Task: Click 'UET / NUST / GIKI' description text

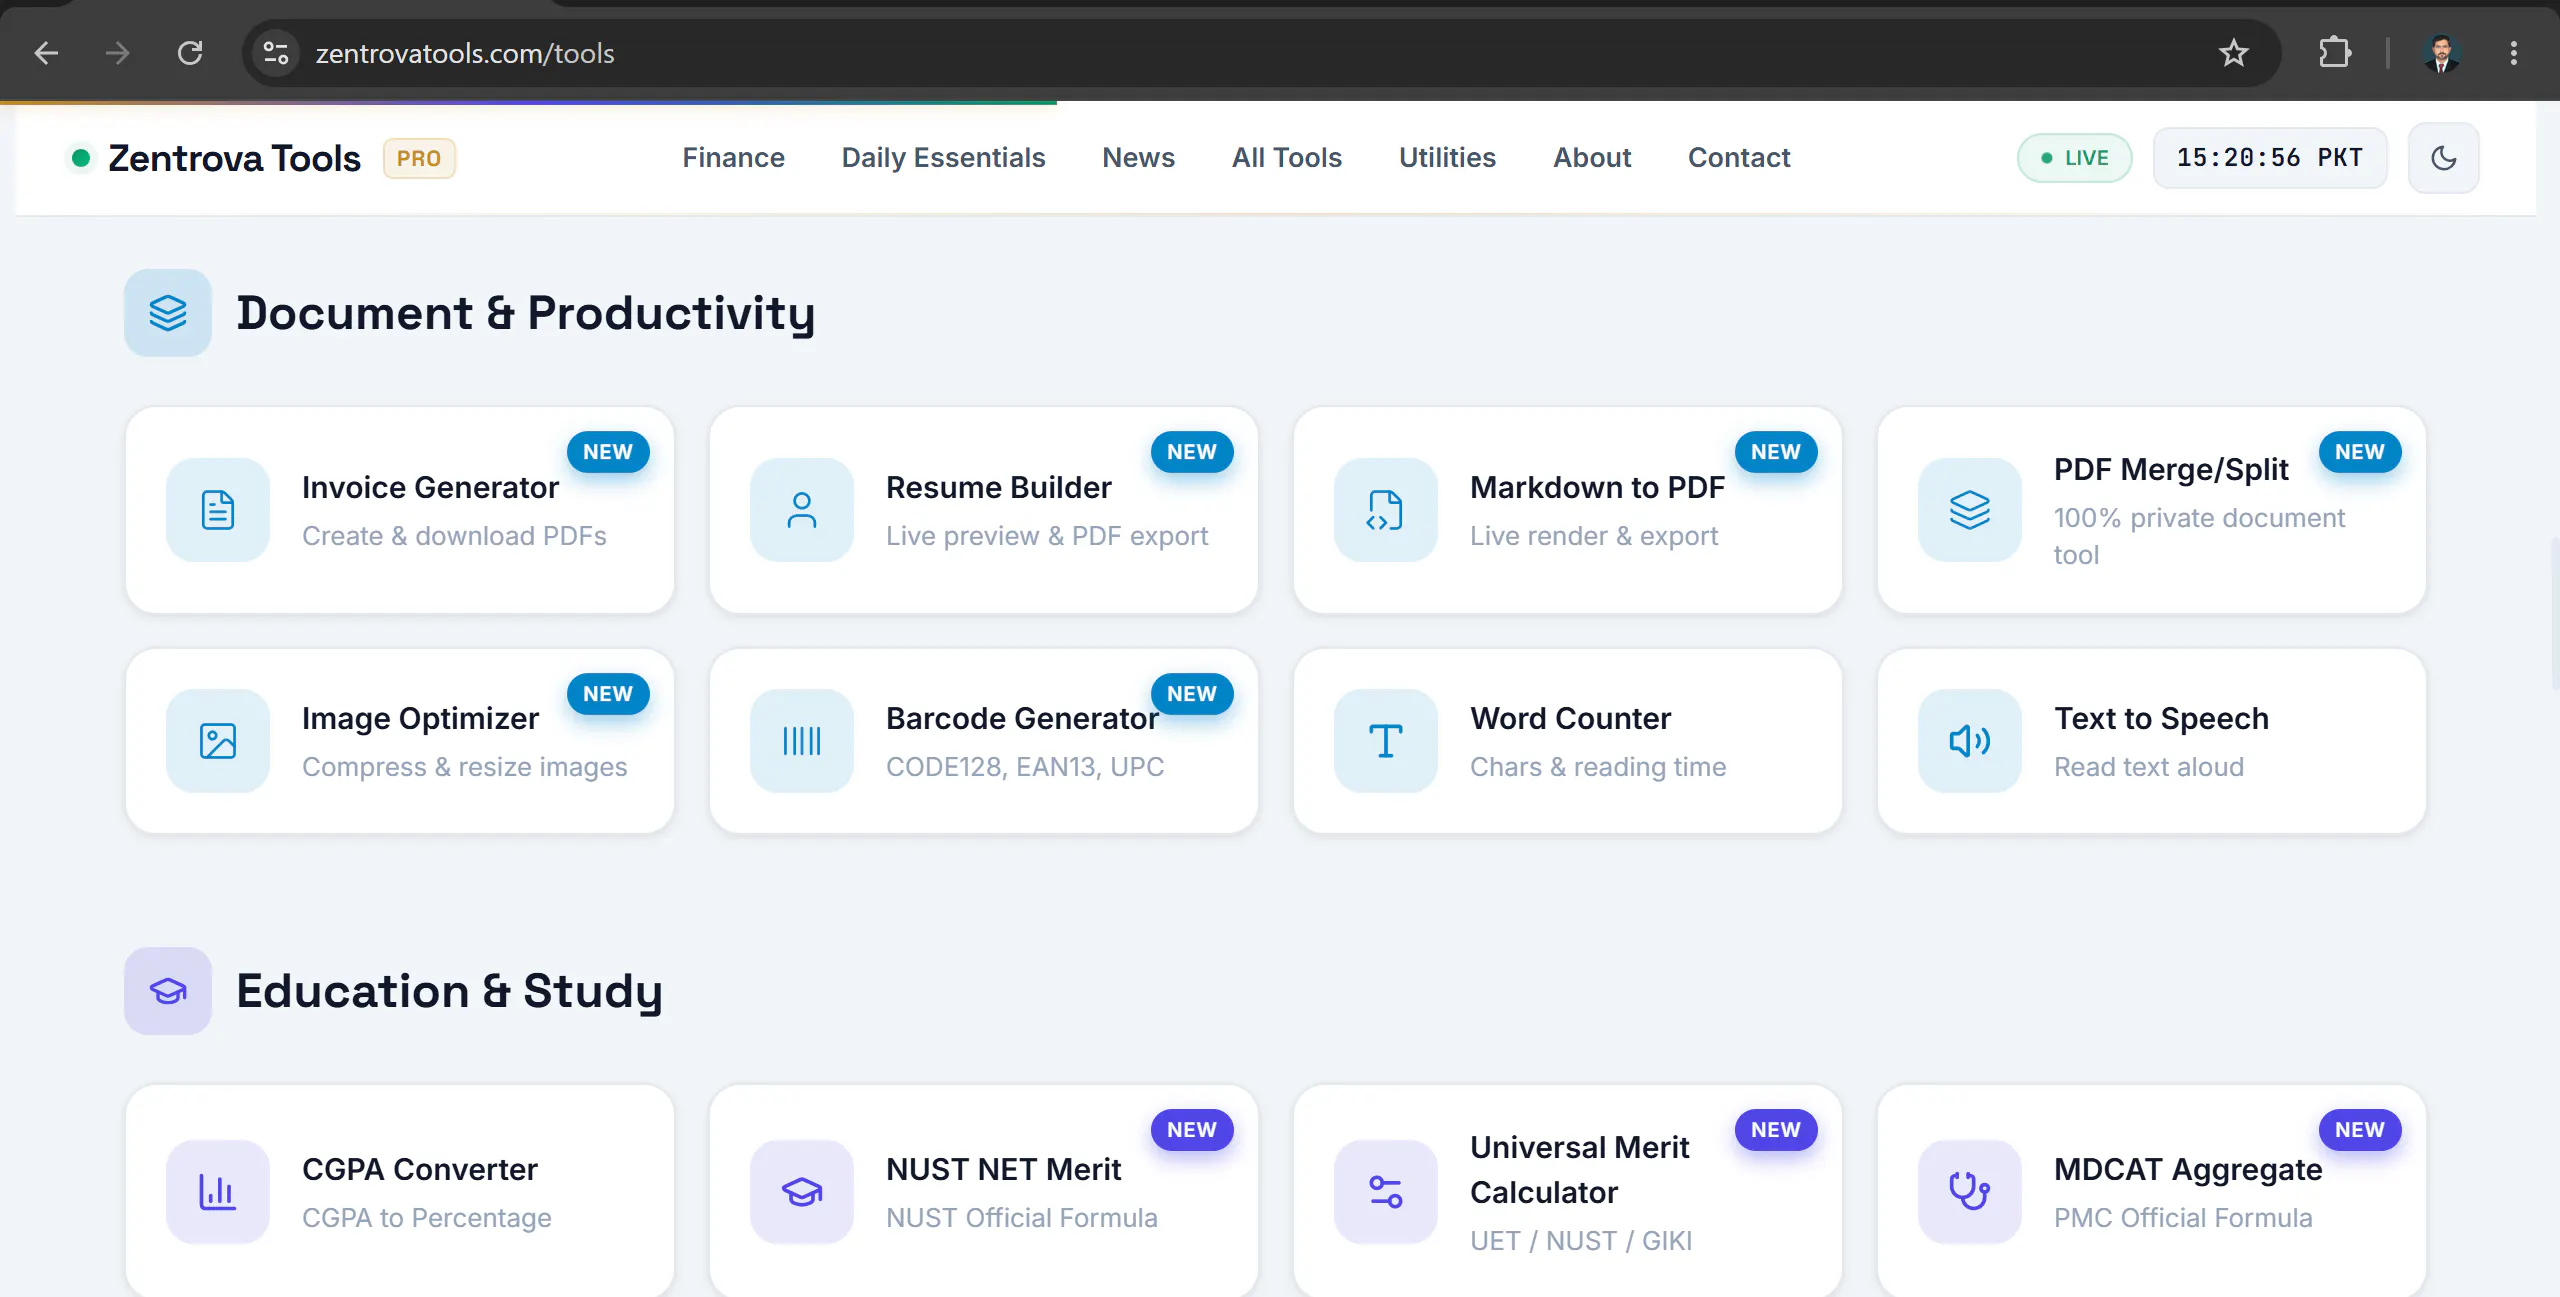Action: (1581, 1241)
